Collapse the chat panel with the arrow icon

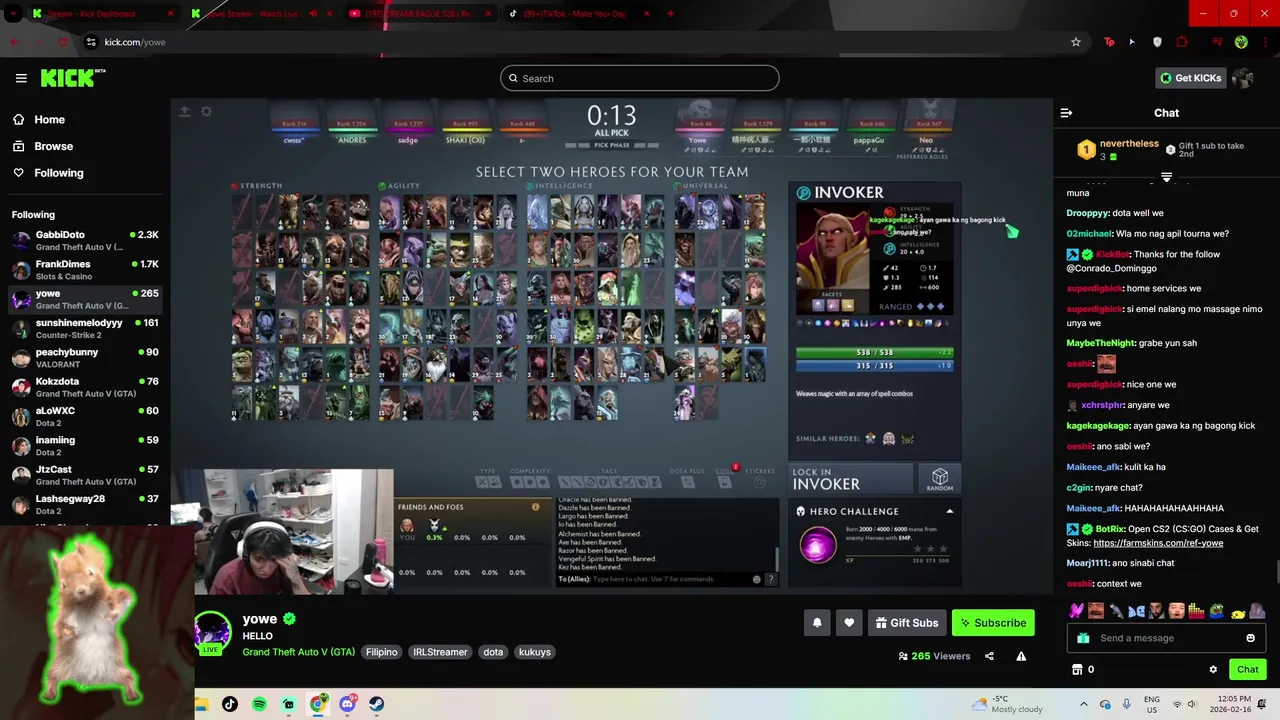pyautogui.click(x=1066, y=113)
